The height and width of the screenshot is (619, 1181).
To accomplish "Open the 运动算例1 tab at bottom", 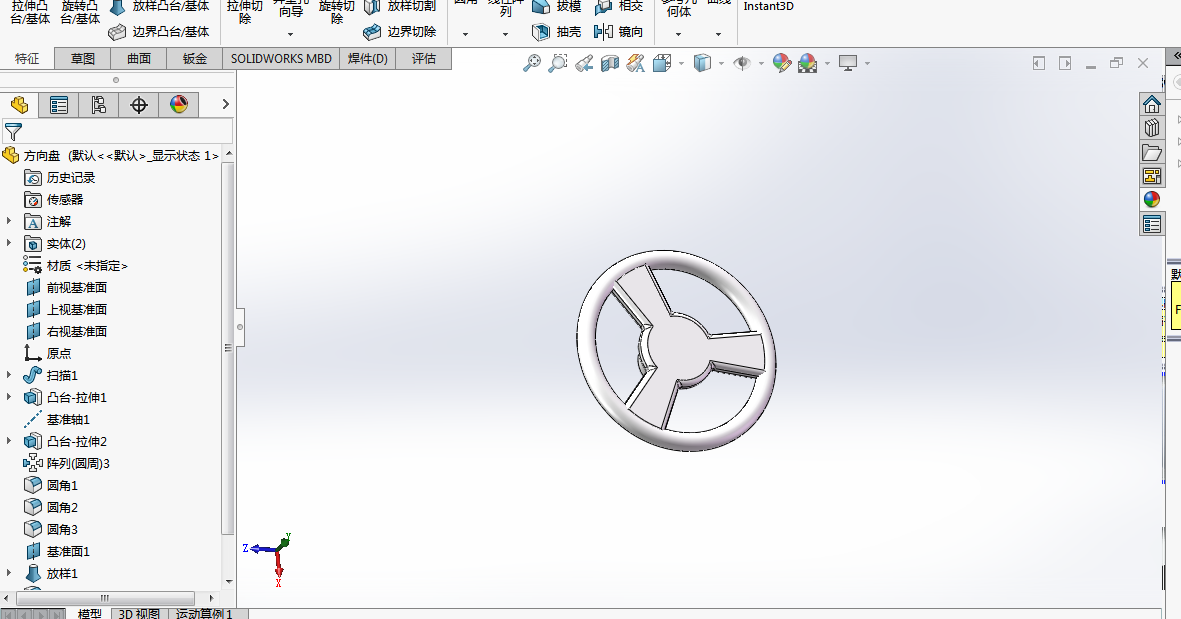I will (x=202, y=613).
